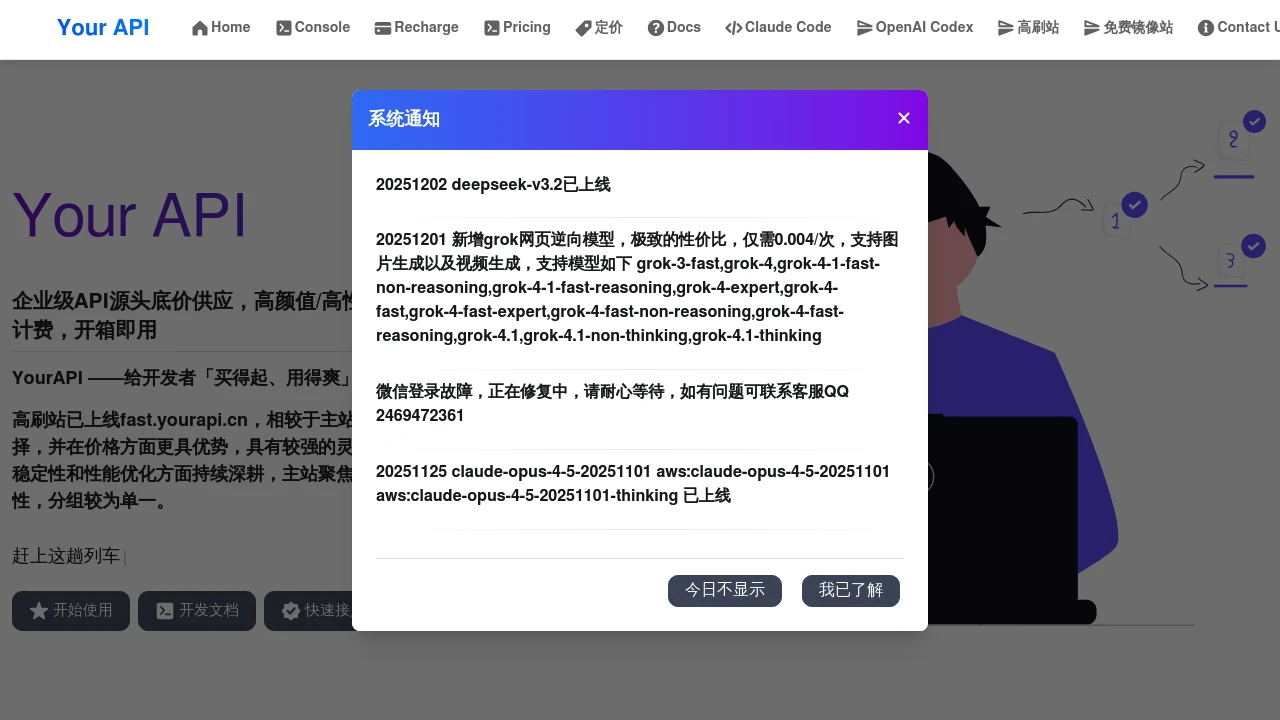Select the Console icon in the navbar

tap(284, 28)
